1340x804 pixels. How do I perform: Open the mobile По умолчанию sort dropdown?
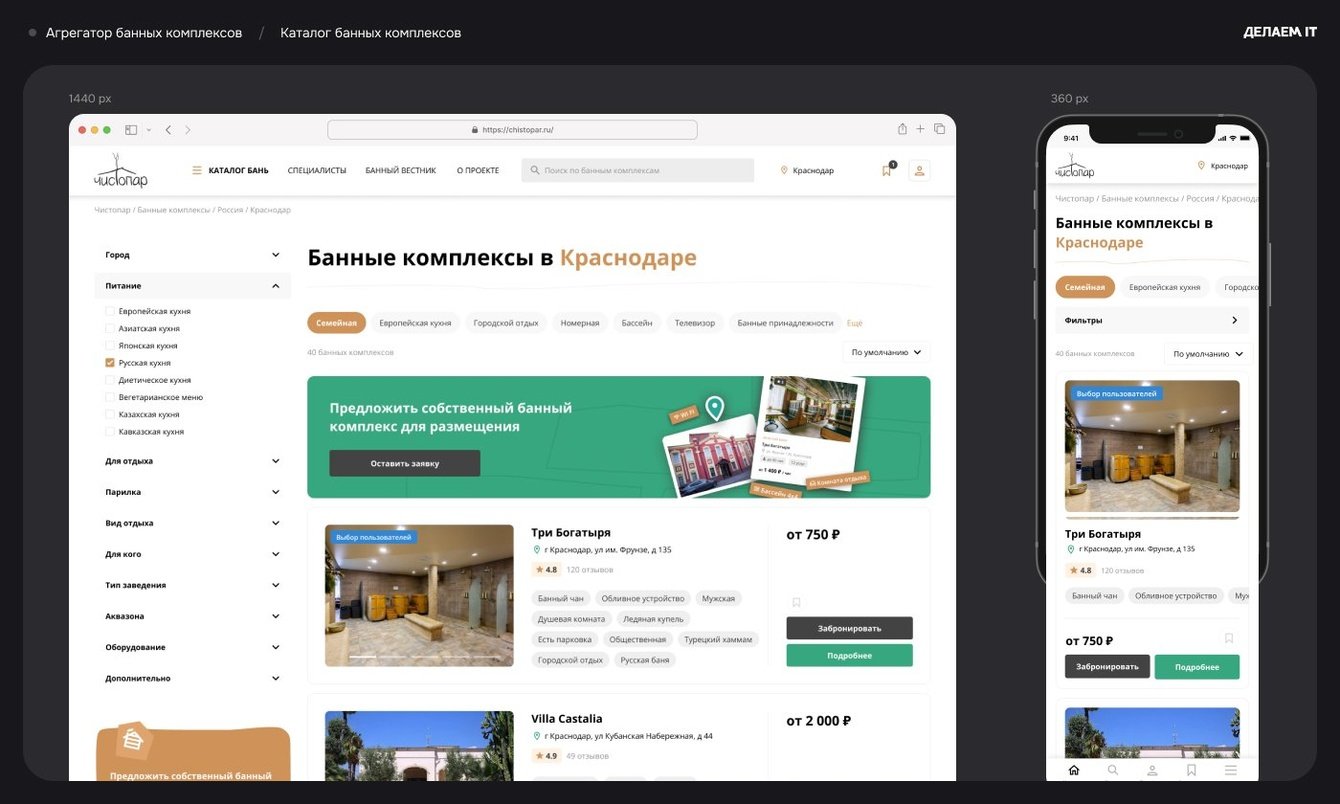[1208, 354]
